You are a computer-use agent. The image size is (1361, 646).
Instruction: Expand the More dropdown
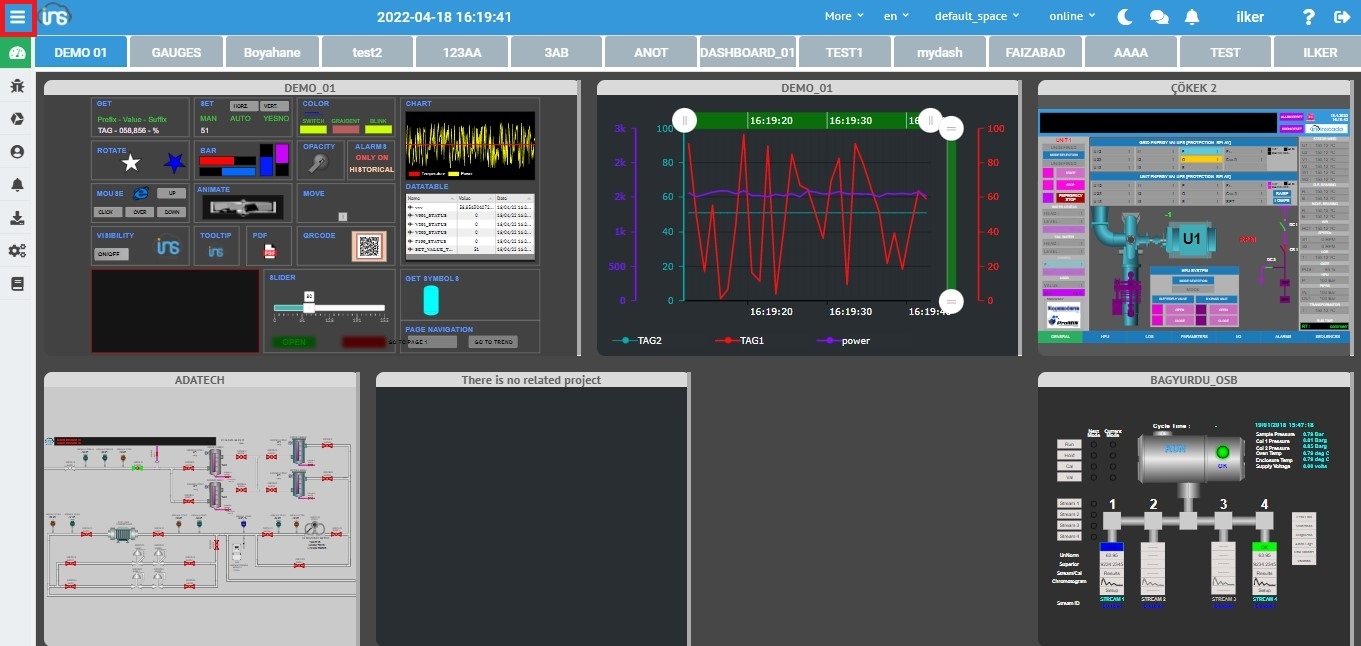pyautogui.click(x=844, y=17)
